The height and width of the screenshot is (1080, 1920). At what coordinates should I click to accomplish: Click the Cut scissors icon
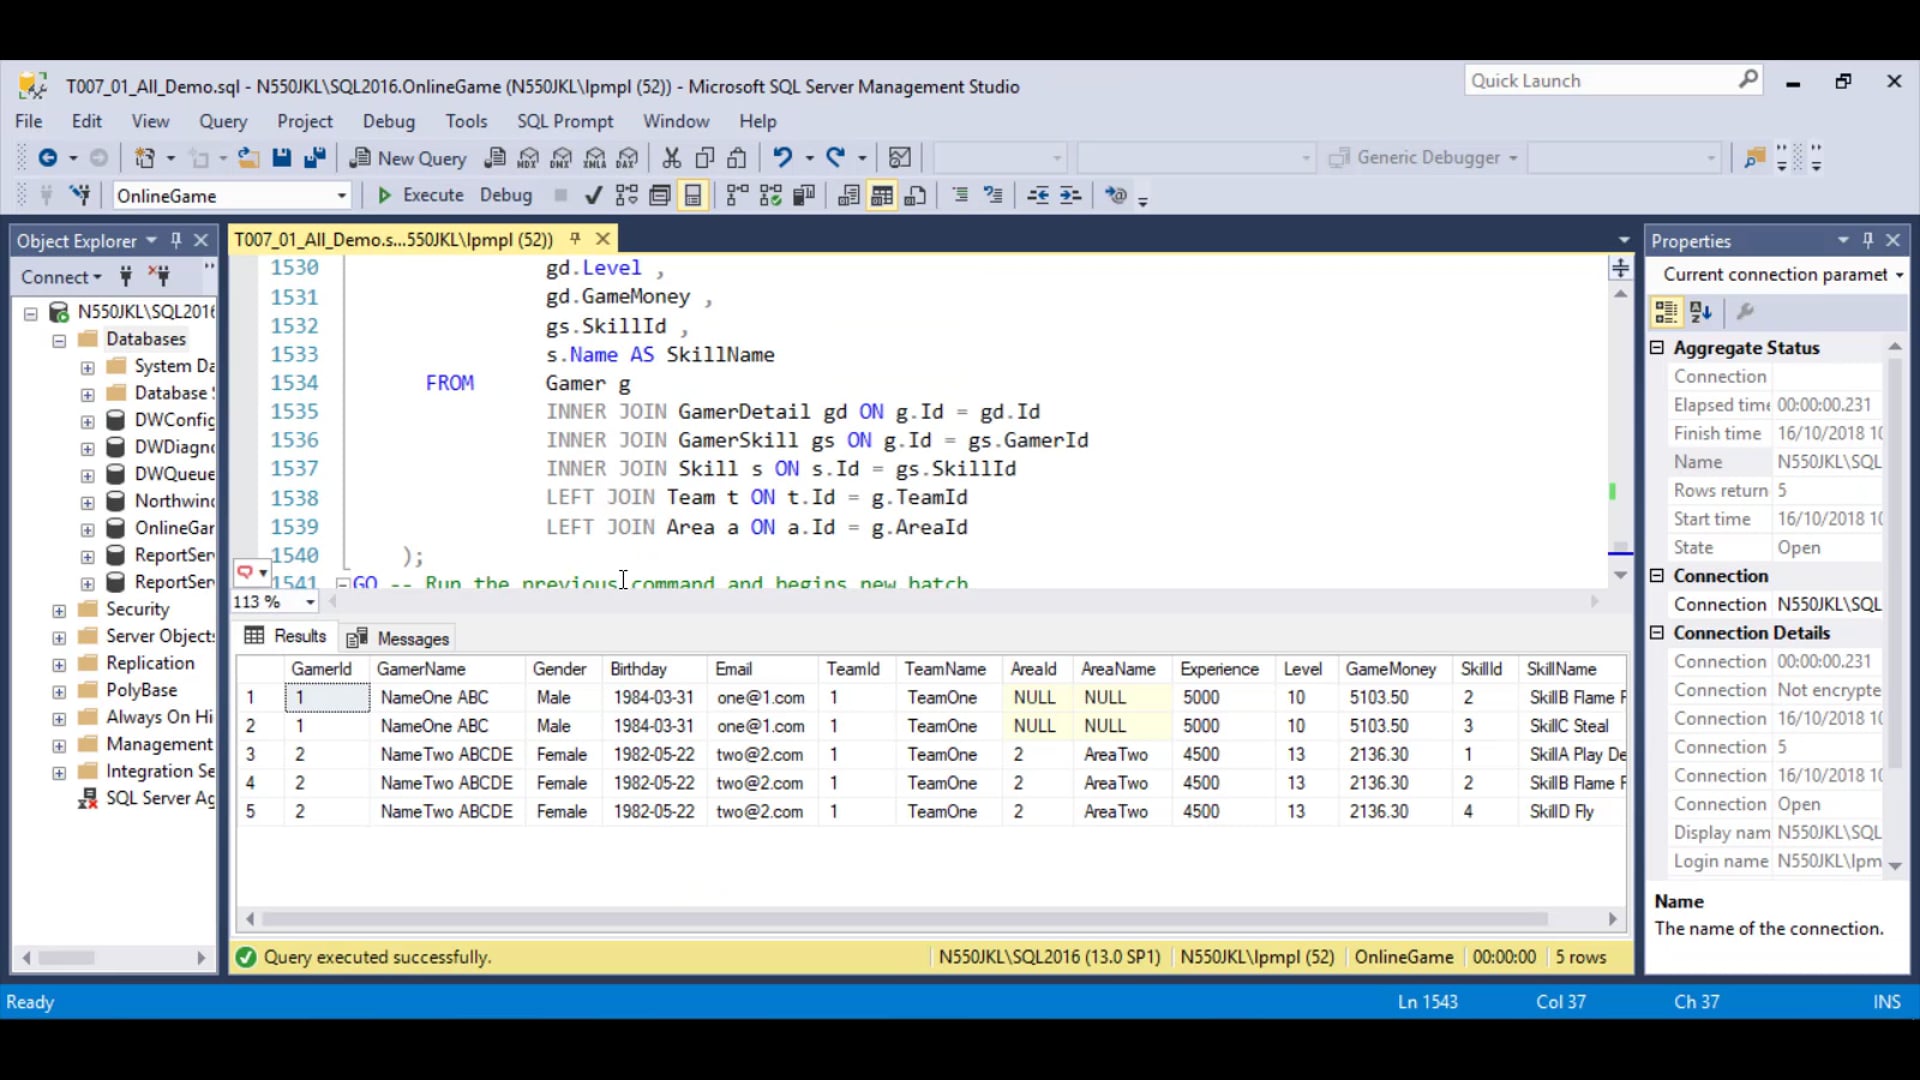click(671, 158)
